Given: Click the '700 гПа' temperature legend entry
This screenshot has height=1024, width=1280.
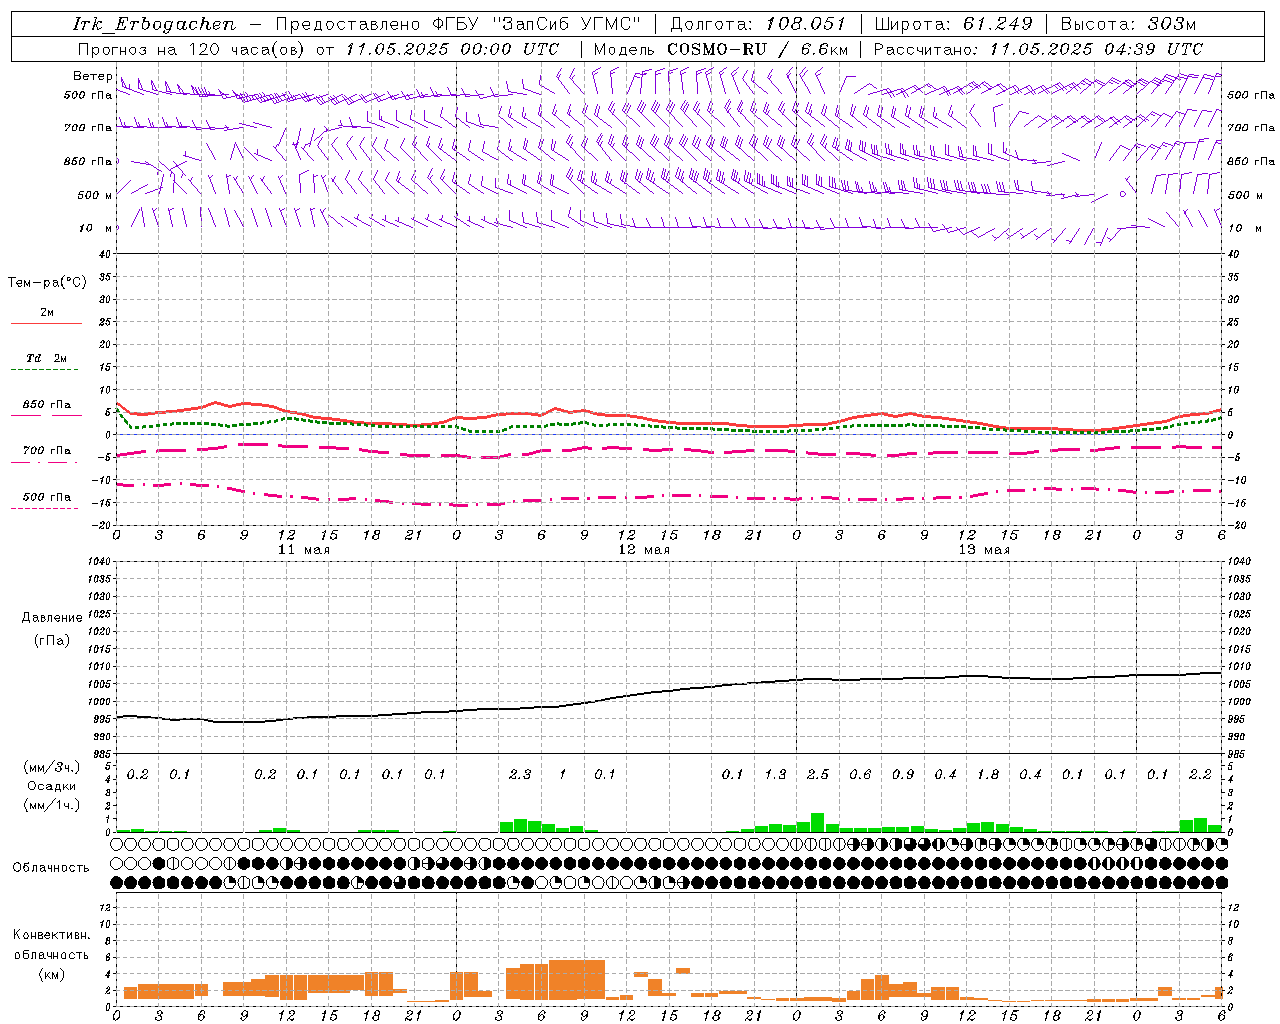Looking at the screenshot, I should tap(47, 451).
